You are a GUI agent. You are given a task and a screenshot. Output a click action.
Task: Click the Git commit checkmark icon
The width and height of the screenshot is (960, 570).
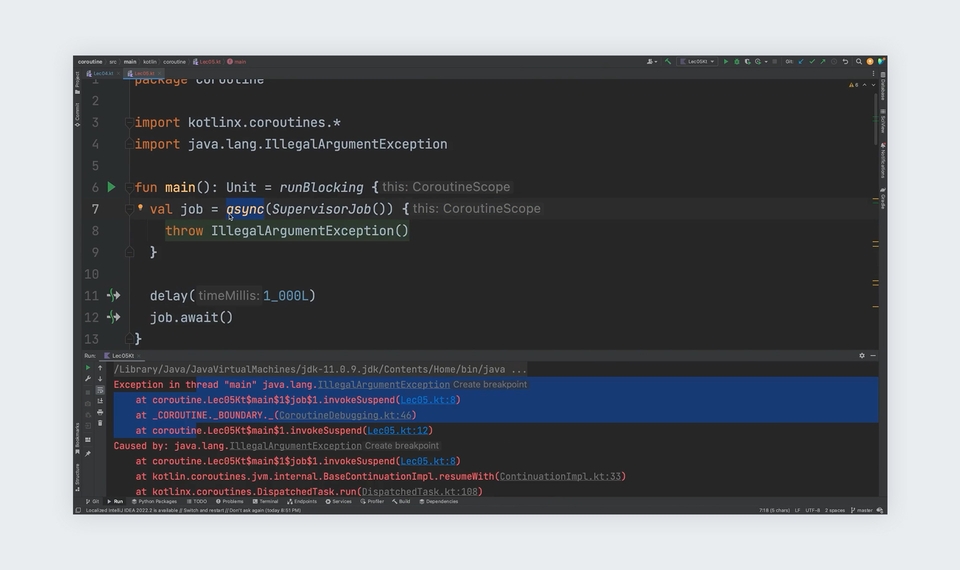point(812,62)
